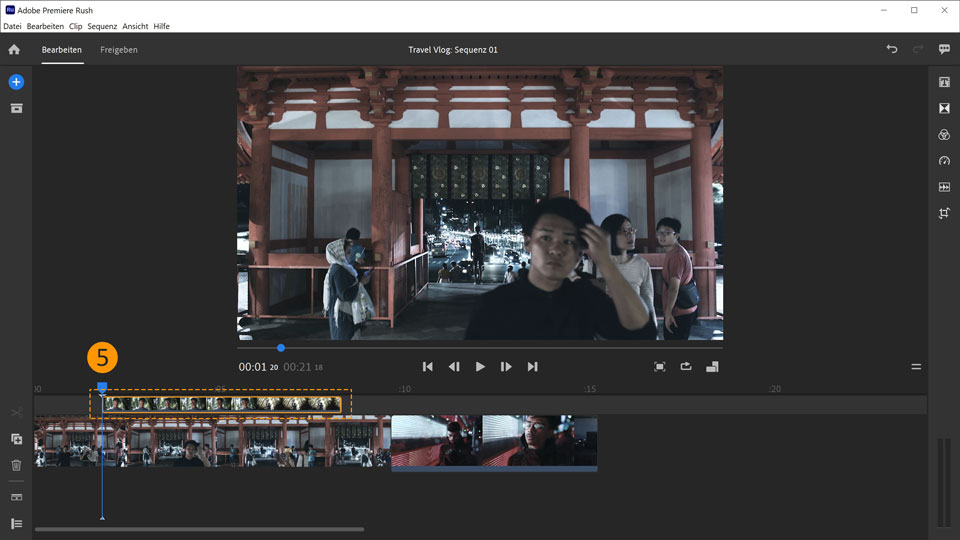Open the feedback speech bubble icon
This screenshot has width=960, height=540.
coord(944,49)
